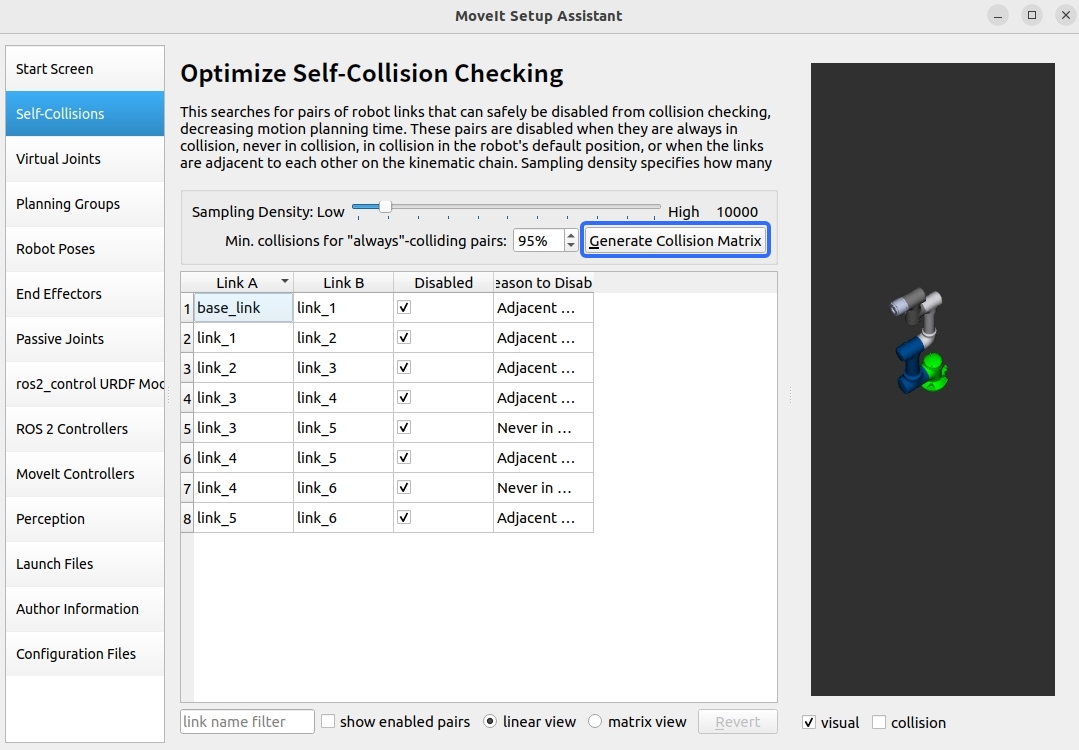
Task: Select the matrix view radio button
Action: coord(595,722)
